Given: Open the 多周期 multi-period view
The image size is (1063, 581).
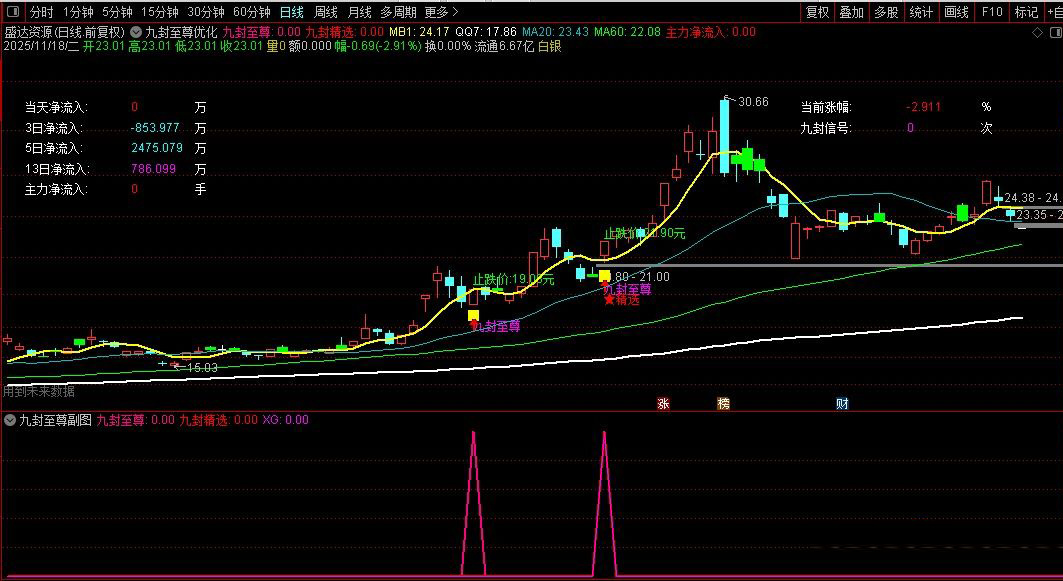Looking at the screenshot, I should [x=398, y=12].
